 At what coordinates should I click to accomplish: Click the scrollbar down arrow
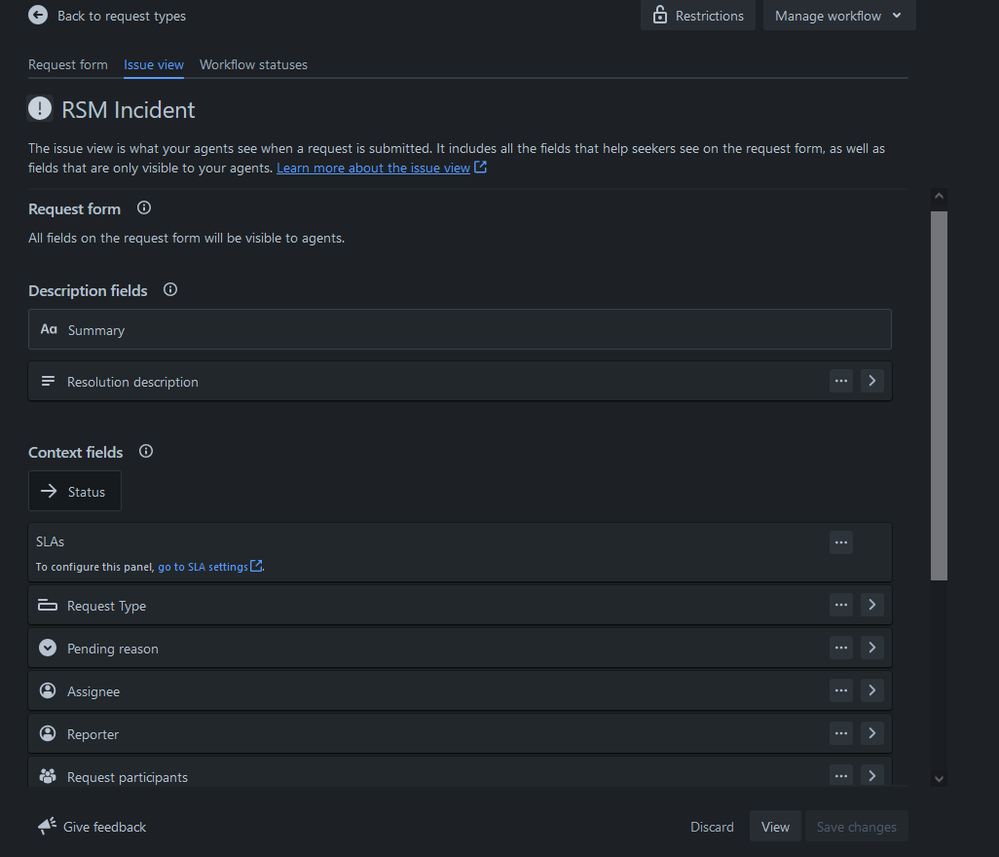click(x=938, y=778)
